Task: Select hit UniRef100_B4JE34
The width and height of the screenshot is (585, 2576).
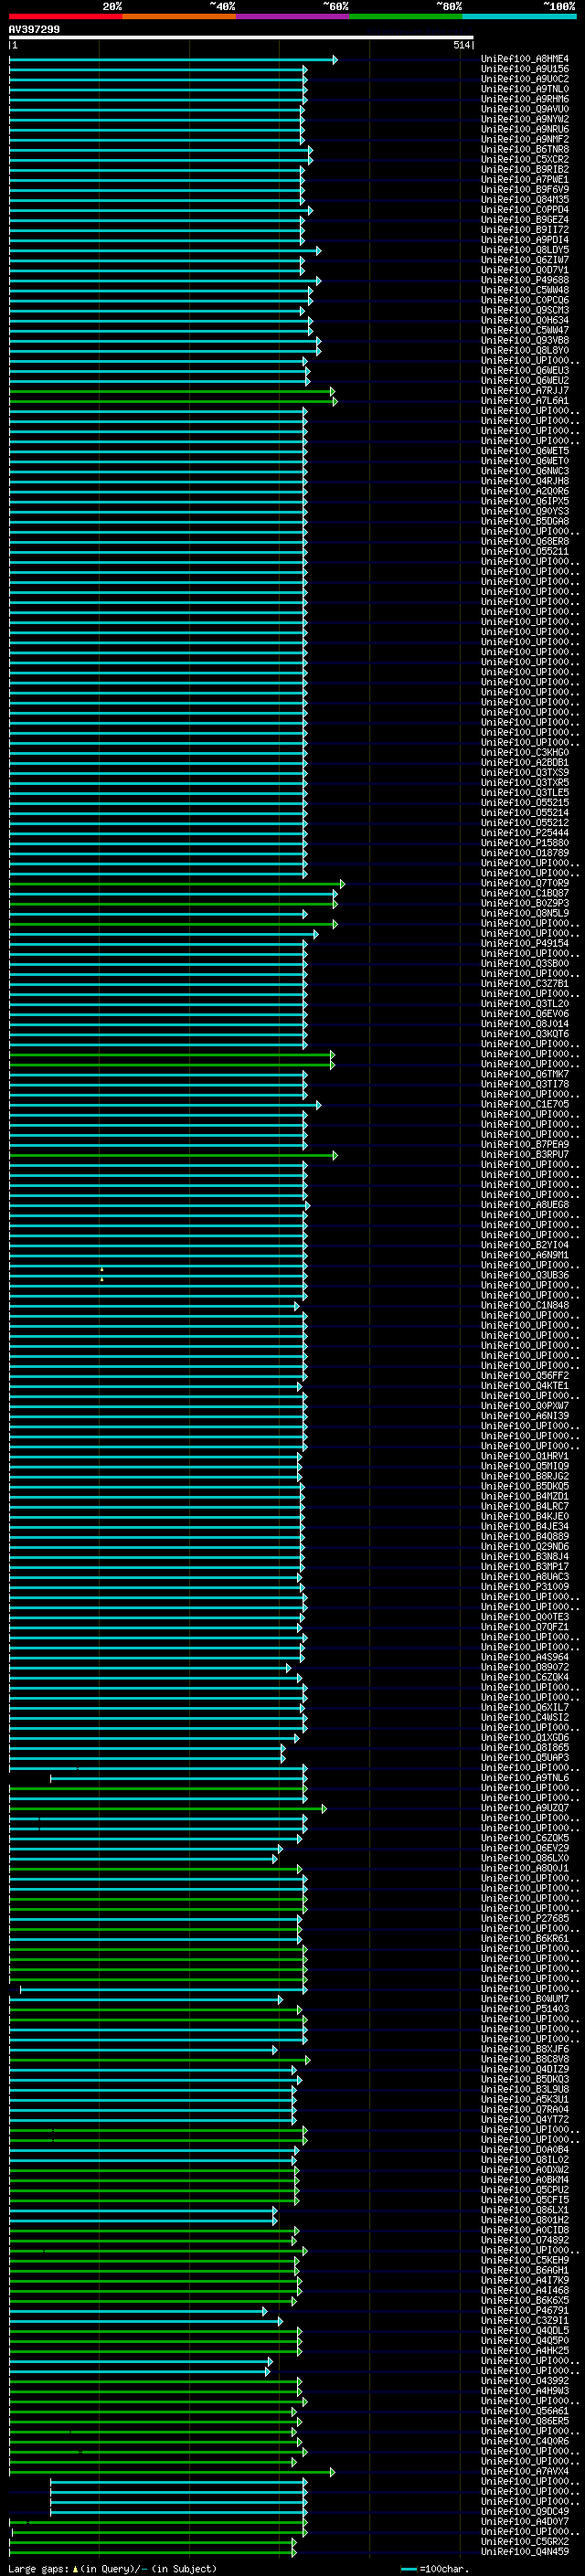Action: (525, 1526)
